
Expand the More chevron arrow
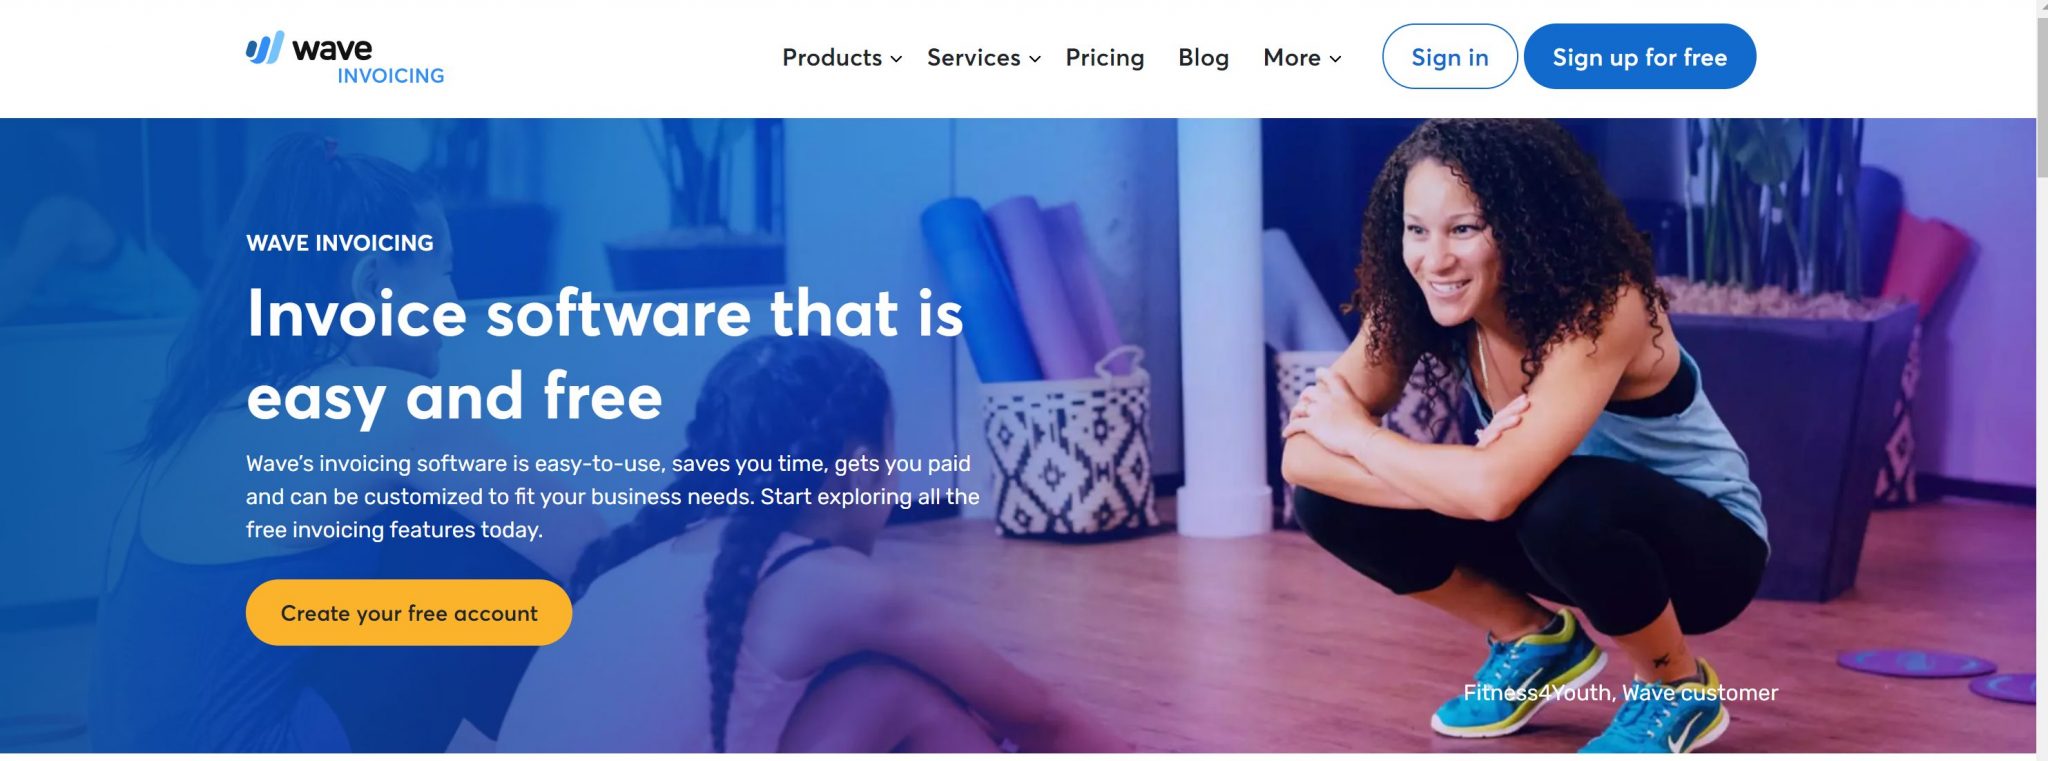coord(1335,59)
